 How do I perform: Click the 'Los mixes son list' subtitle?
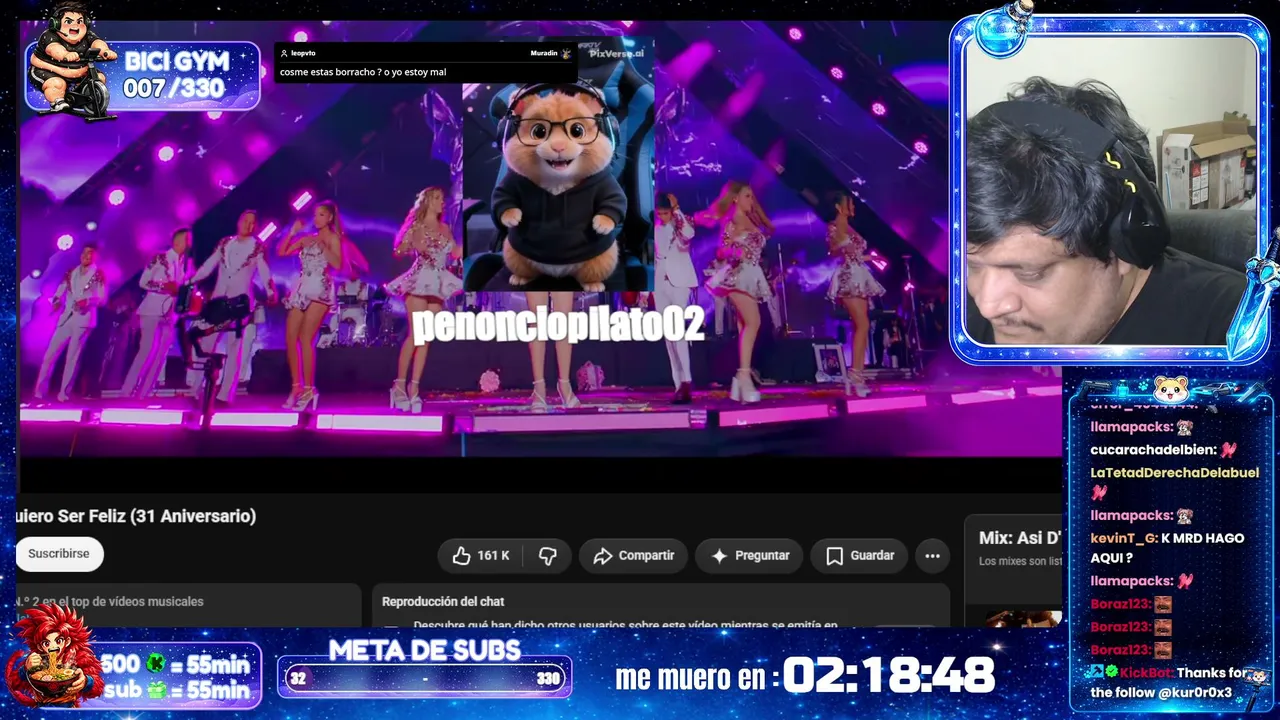(x=1020, y=561)
